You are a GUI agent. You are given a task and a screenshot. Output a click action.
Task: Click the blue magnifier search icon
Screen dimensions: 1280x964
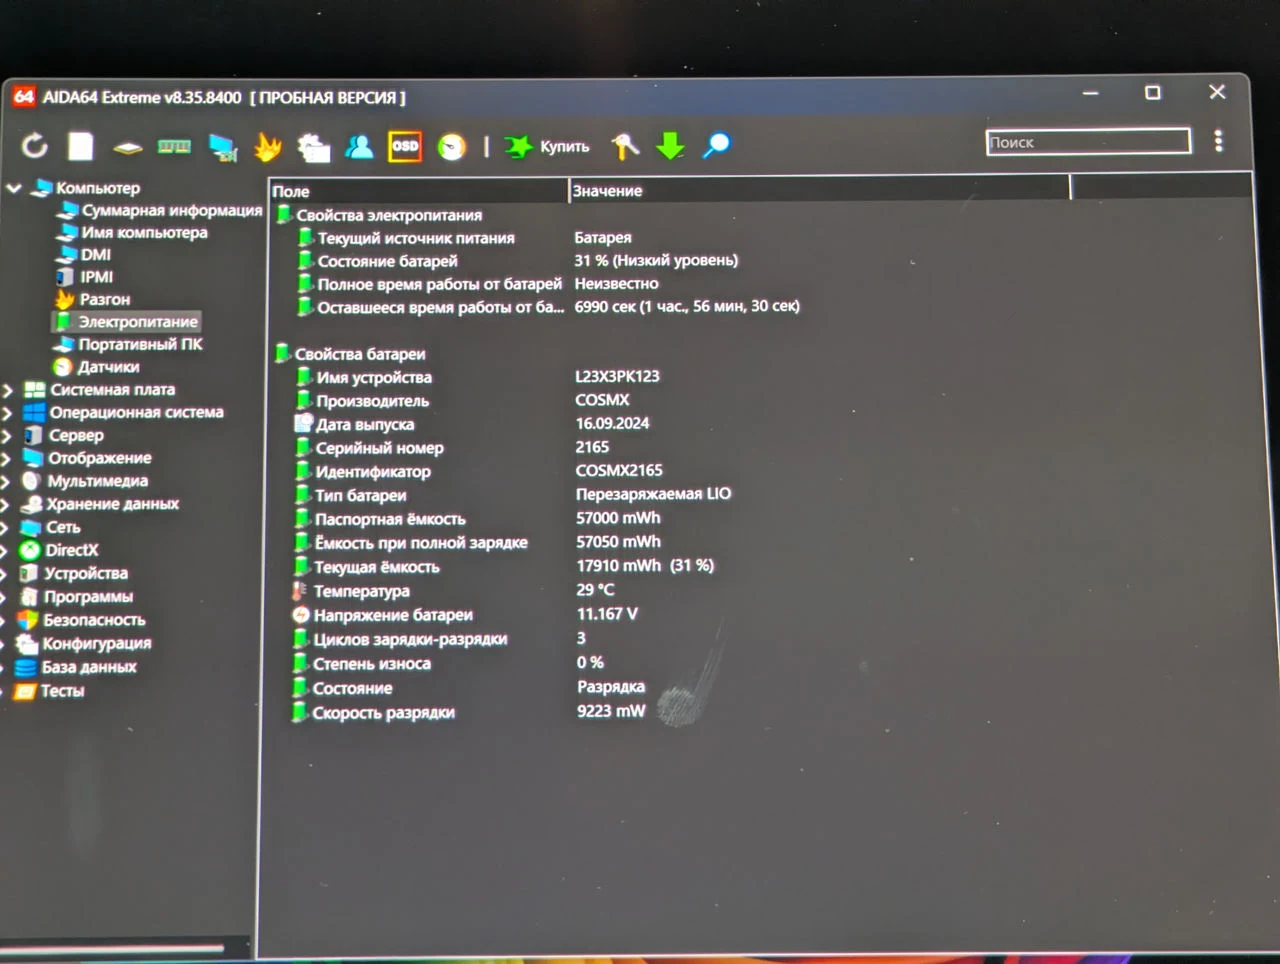(x=717, y=146)
